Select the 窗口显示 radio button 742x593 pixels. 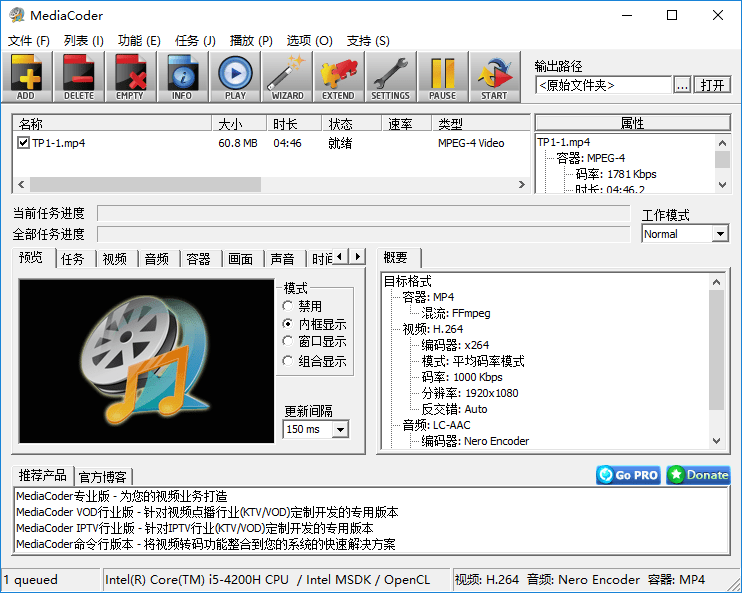click(x=288, y=343)
